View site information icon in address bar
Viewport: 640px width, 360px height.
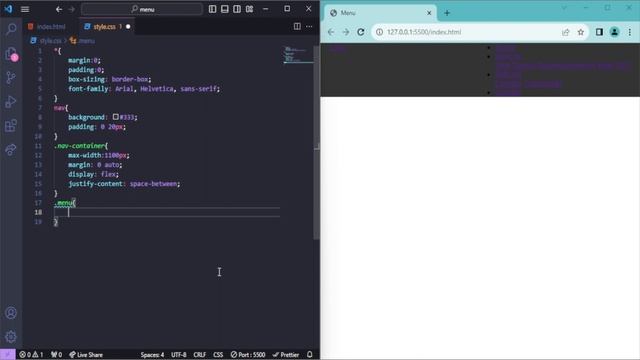tap(379, 32)
